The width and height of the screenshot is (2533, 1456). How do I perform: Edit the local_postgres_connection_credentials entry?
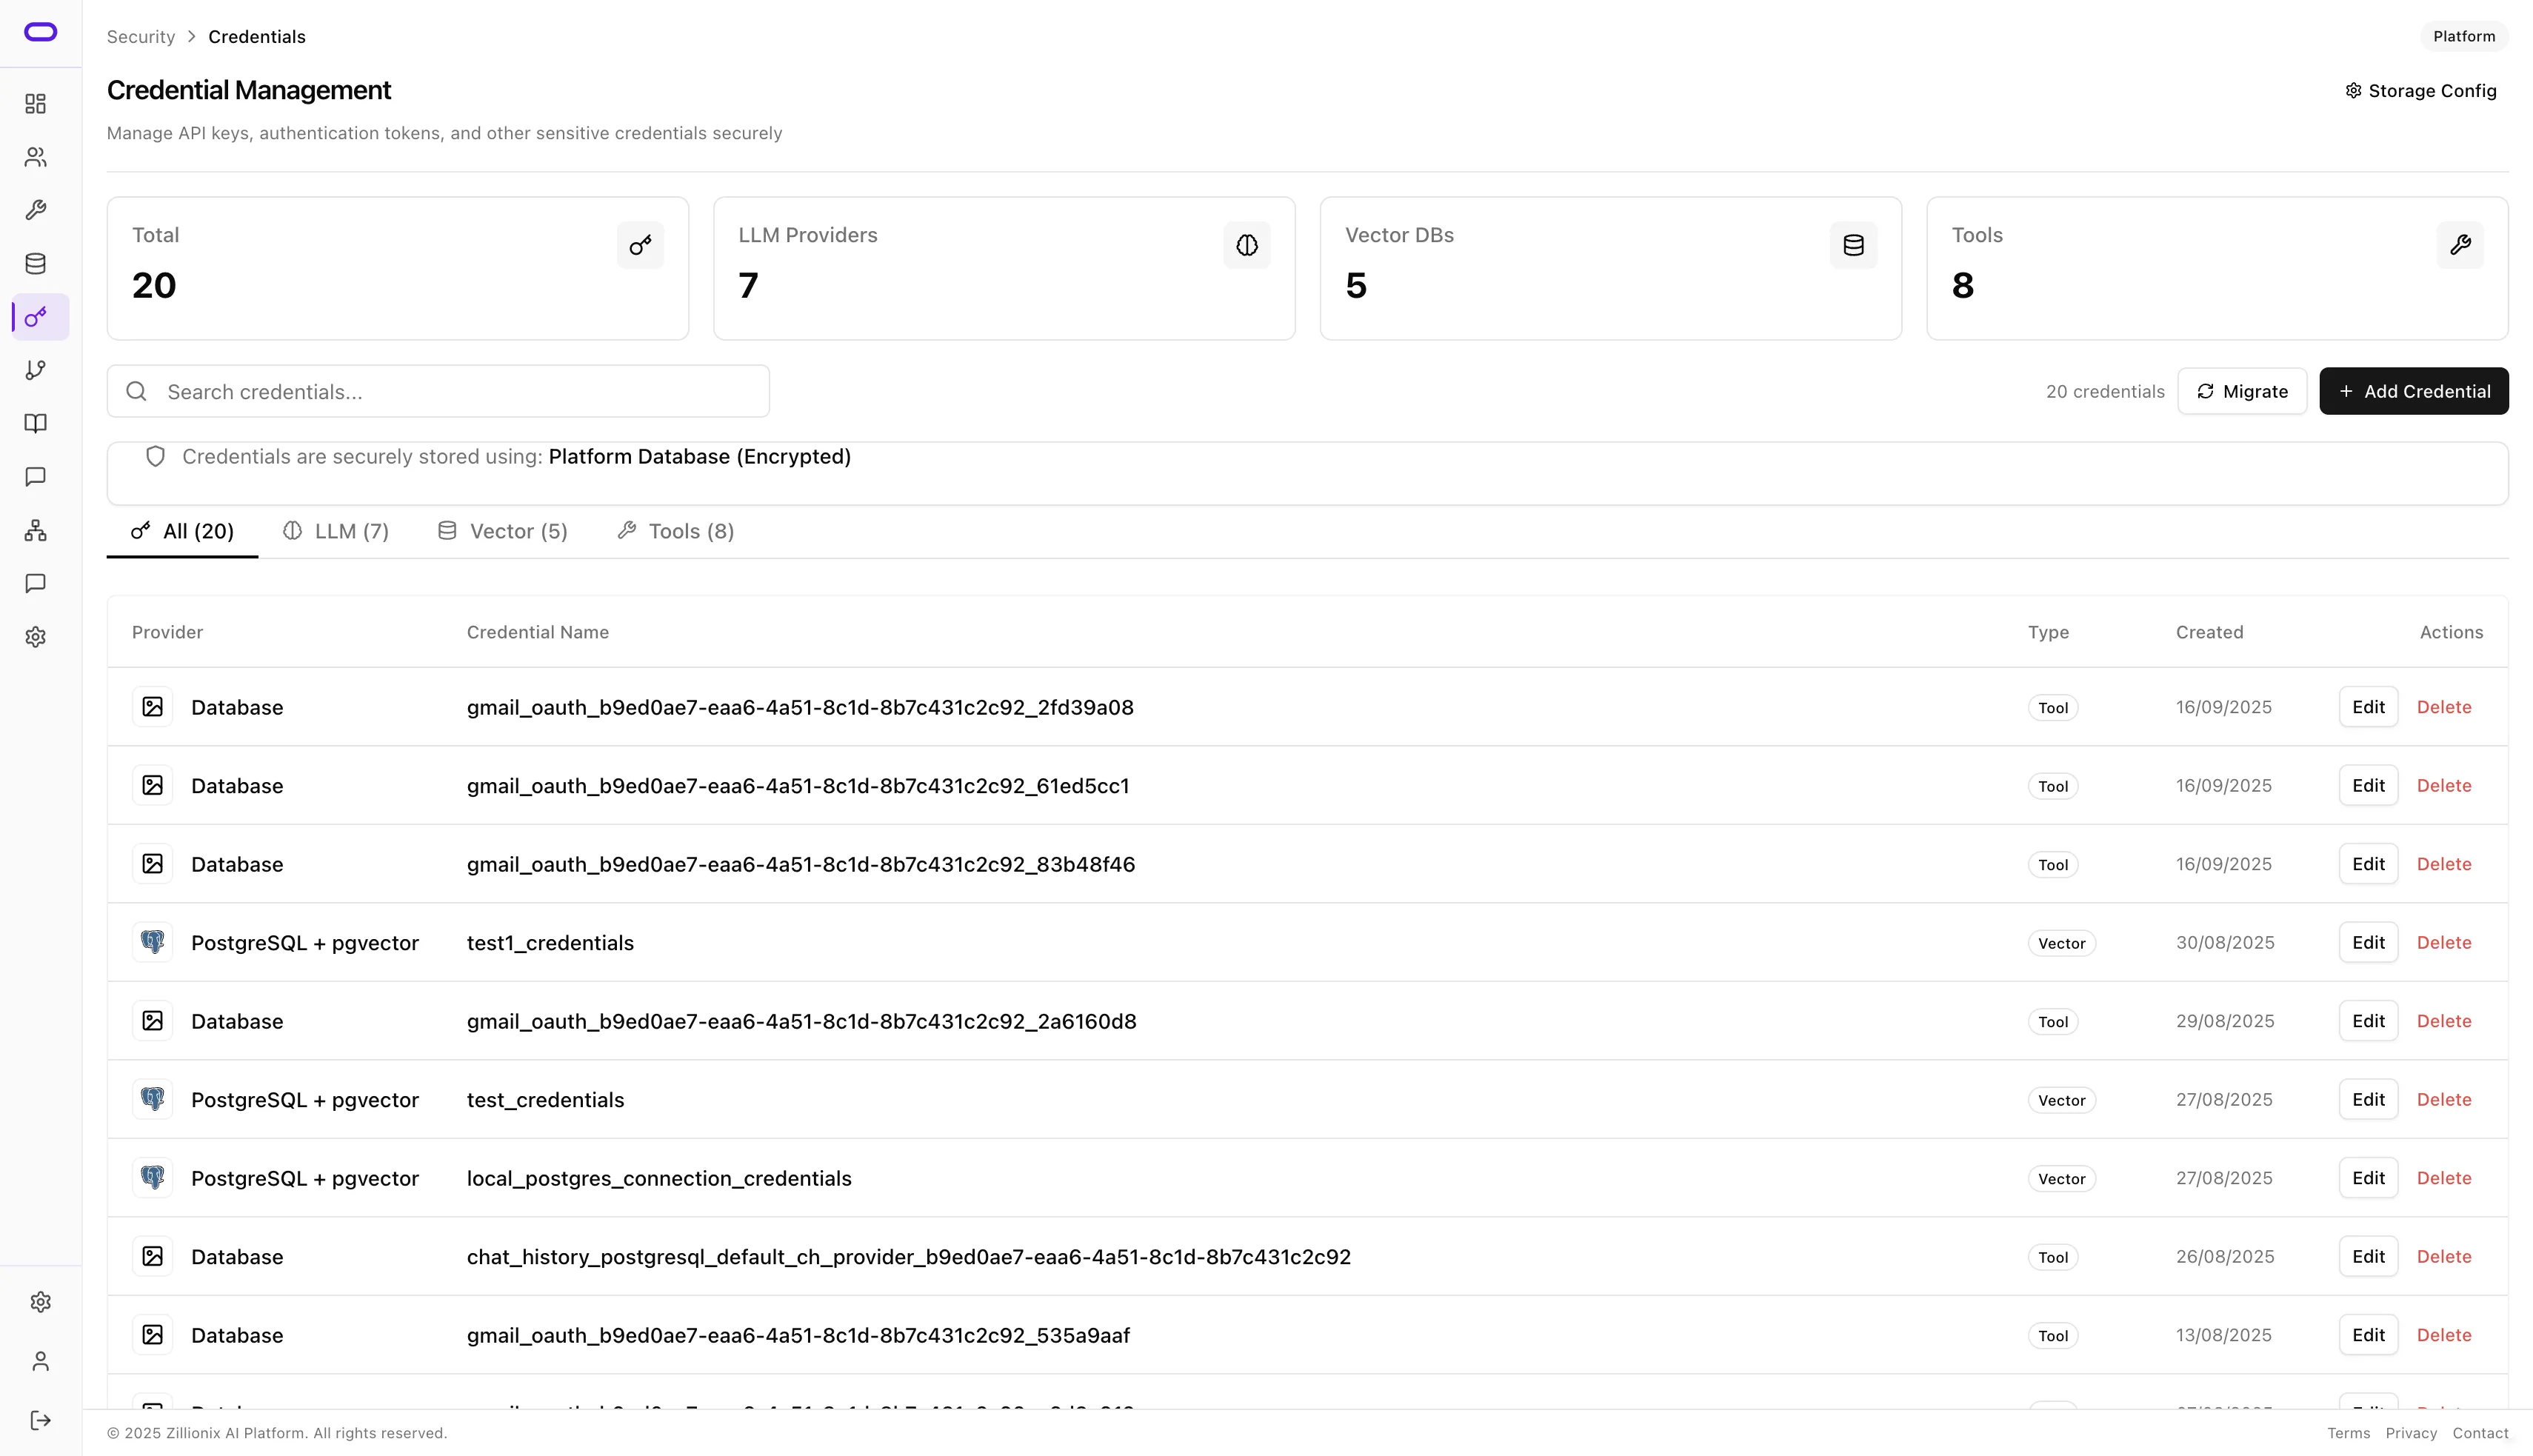(x=2367, y=1178)
